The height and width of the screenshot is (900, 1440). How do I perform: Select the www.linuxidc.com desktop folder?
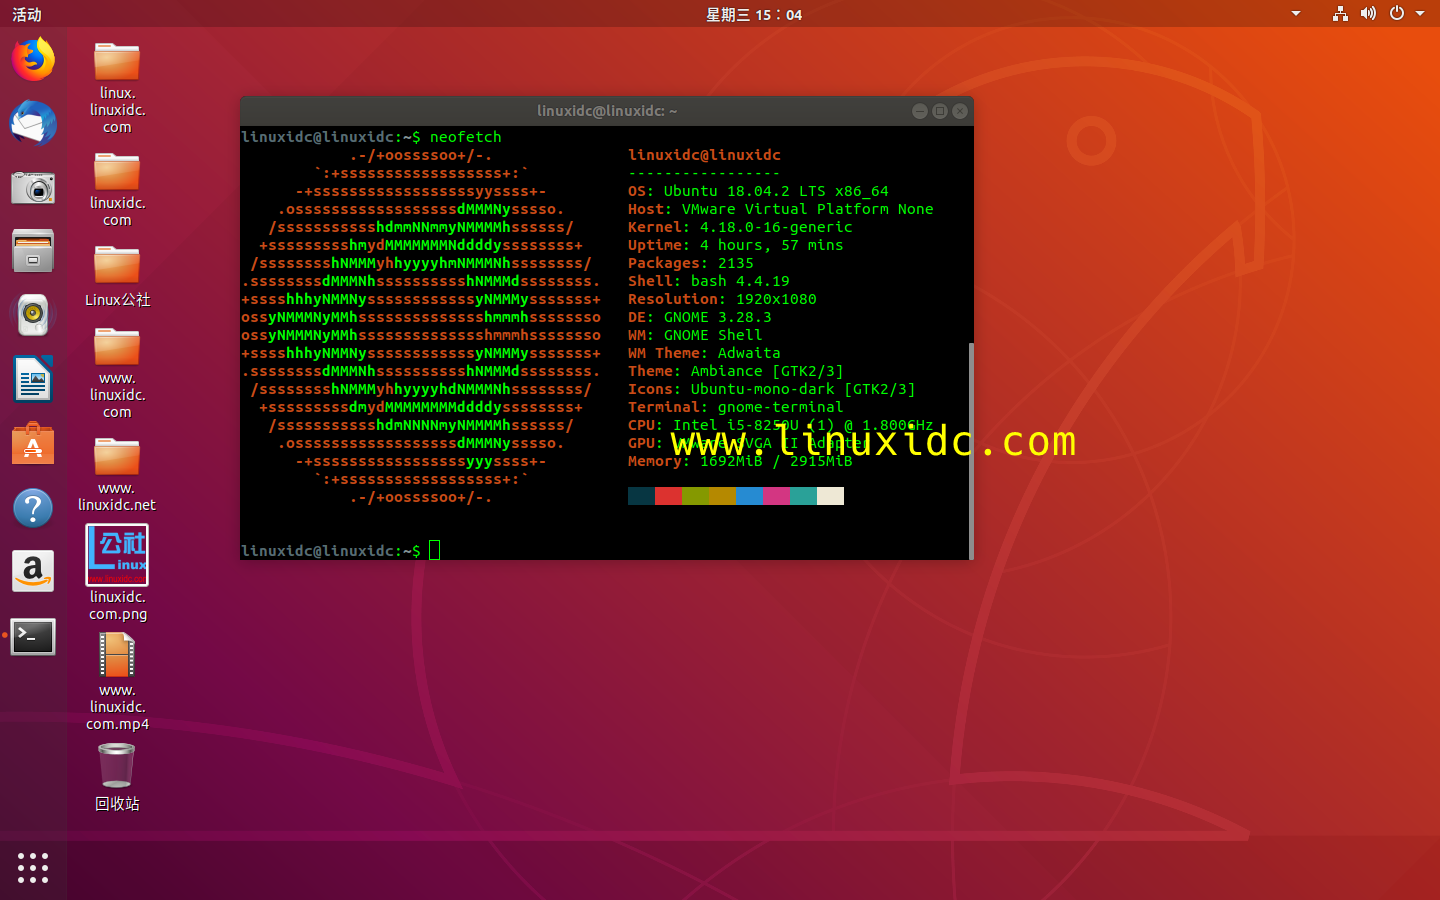pos(117,373)
